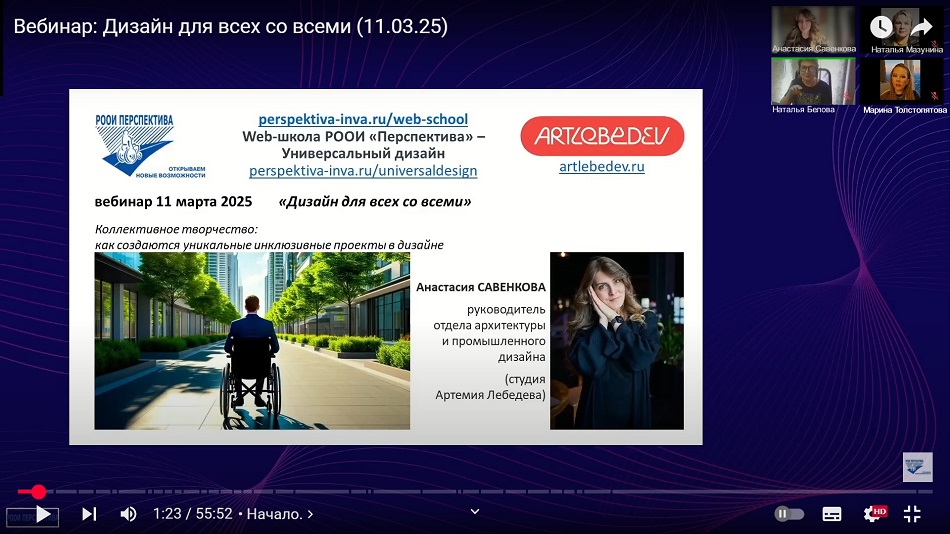Toggle subtitles on the video
950x534 pixels.
(832, 514)
